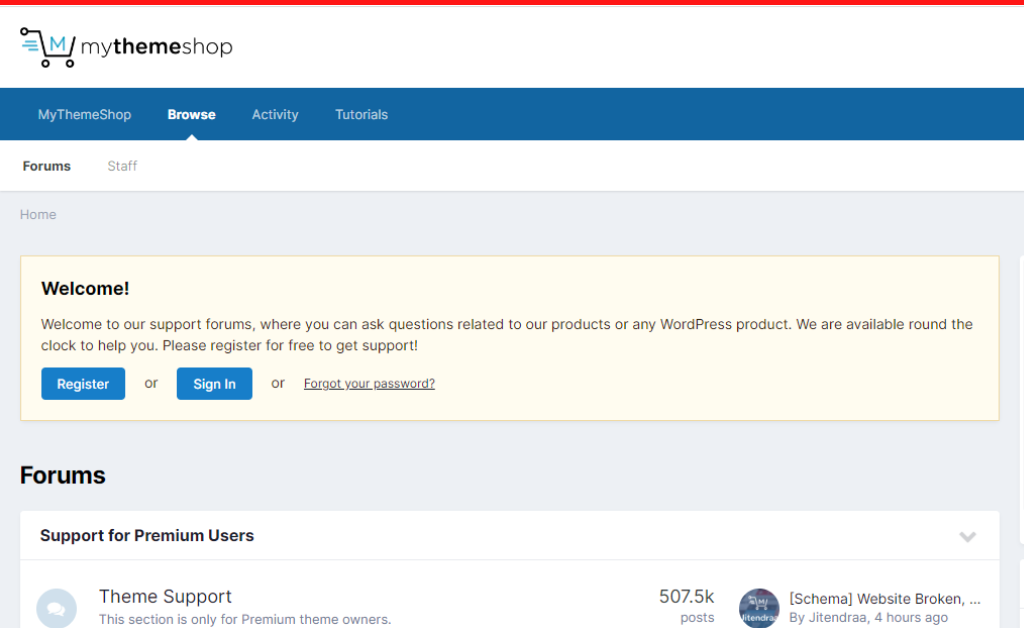Follow the 'Forgot your password?' link
This screenshot has width=1024, height=628.
pyautogui.click(x=369, y=383)
